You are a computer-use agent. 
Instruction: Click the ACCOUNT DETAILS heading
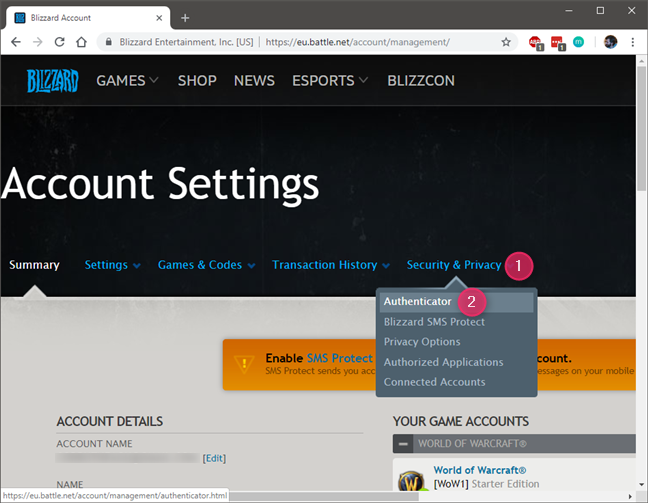(x=110, y=421)
